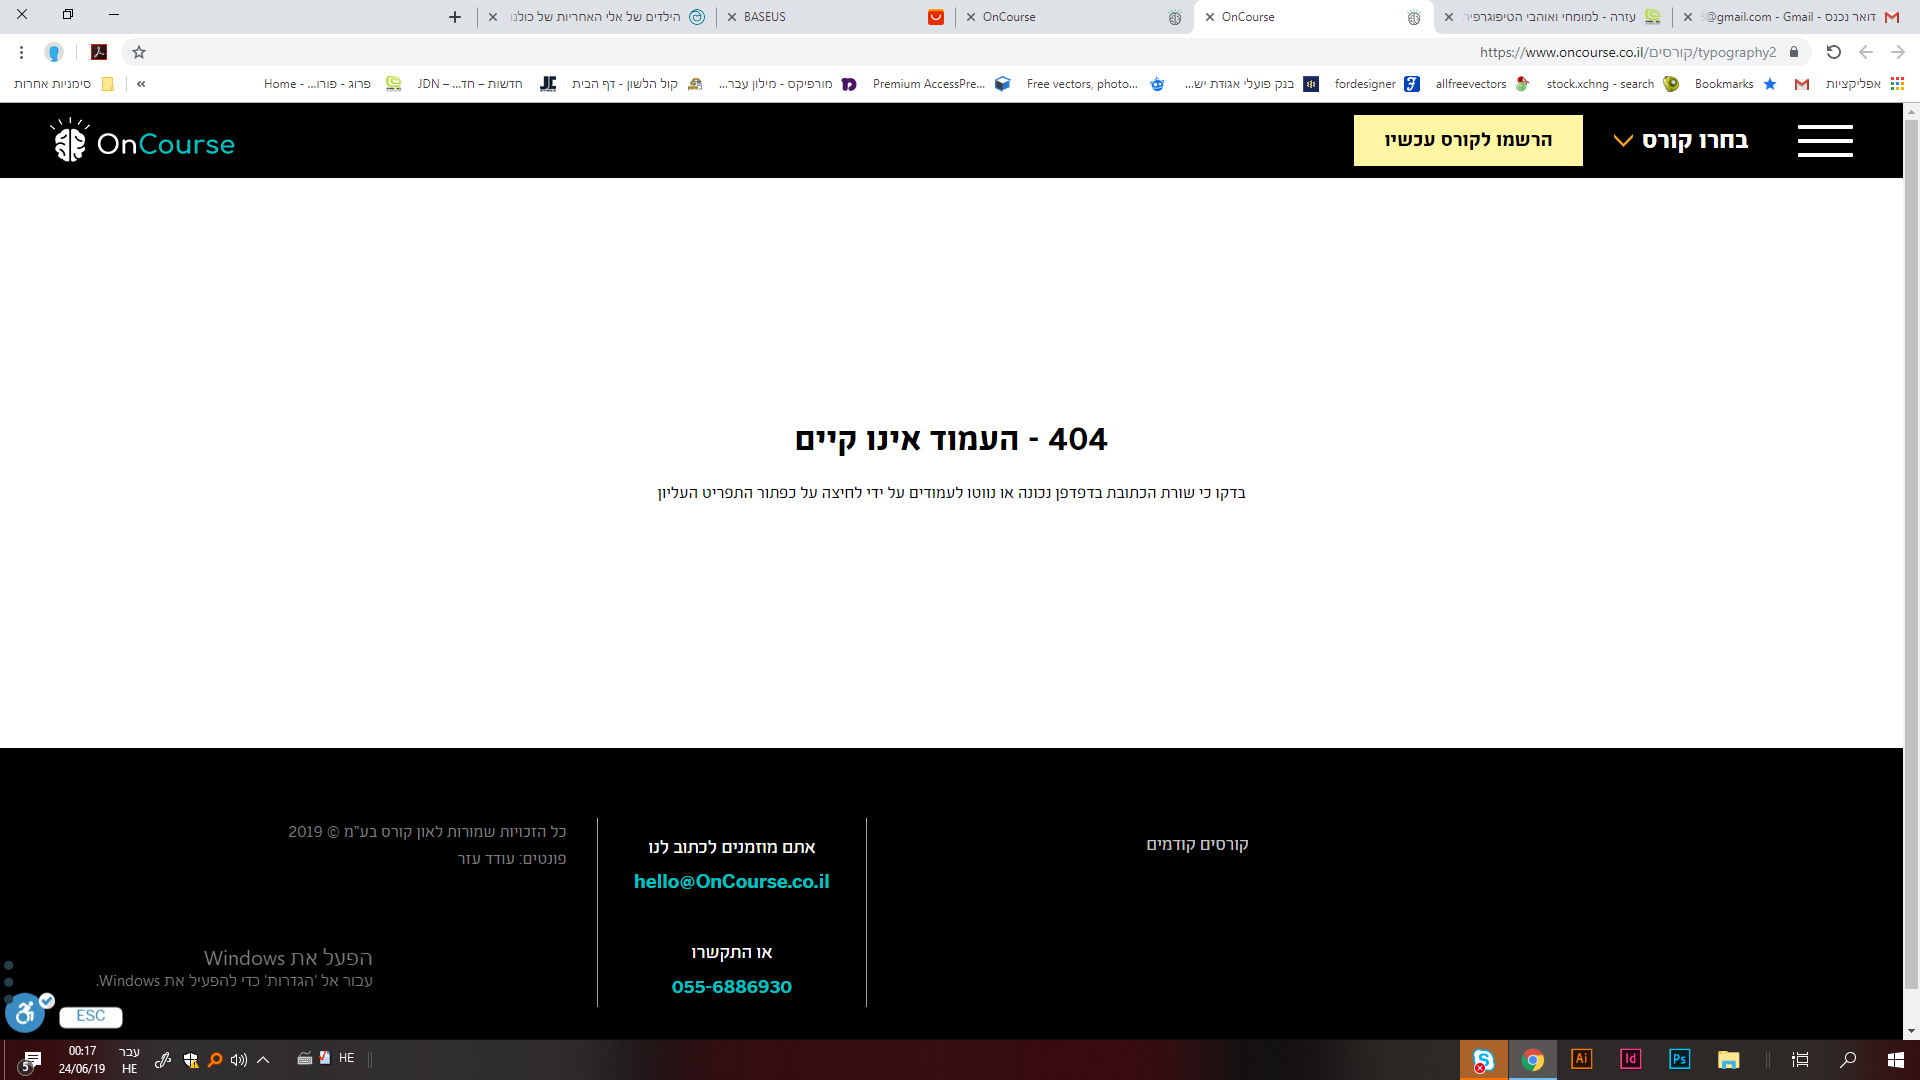Click the yellow הרשמו לקורס עכשיו button
The image size is (1920, 1080).
pyautogui.click(x=1467, y=141)
